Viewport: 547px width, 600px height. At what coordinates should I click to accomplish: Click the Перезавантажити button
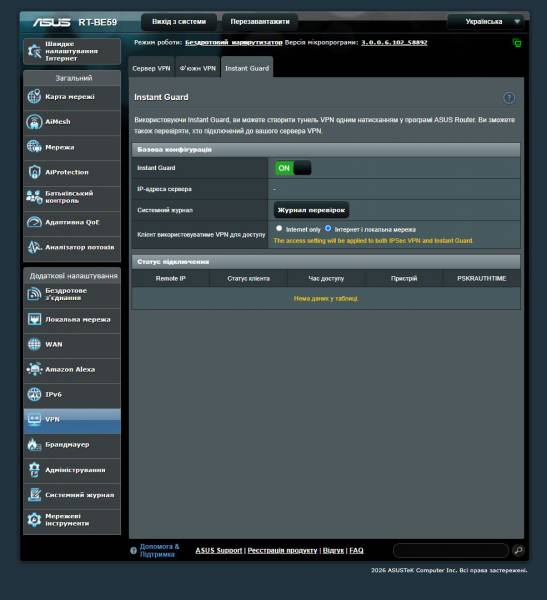coord(260,22)
